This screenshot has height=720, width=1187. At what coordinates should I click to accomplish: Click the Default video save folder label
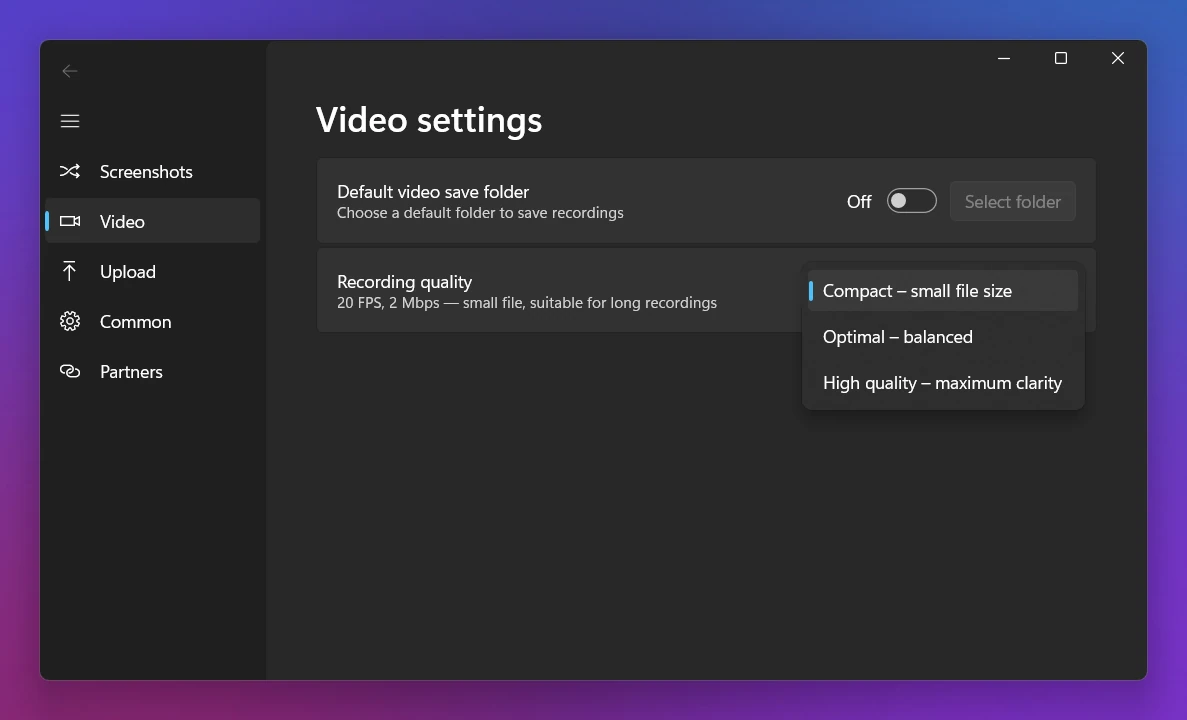click(433, 192)
